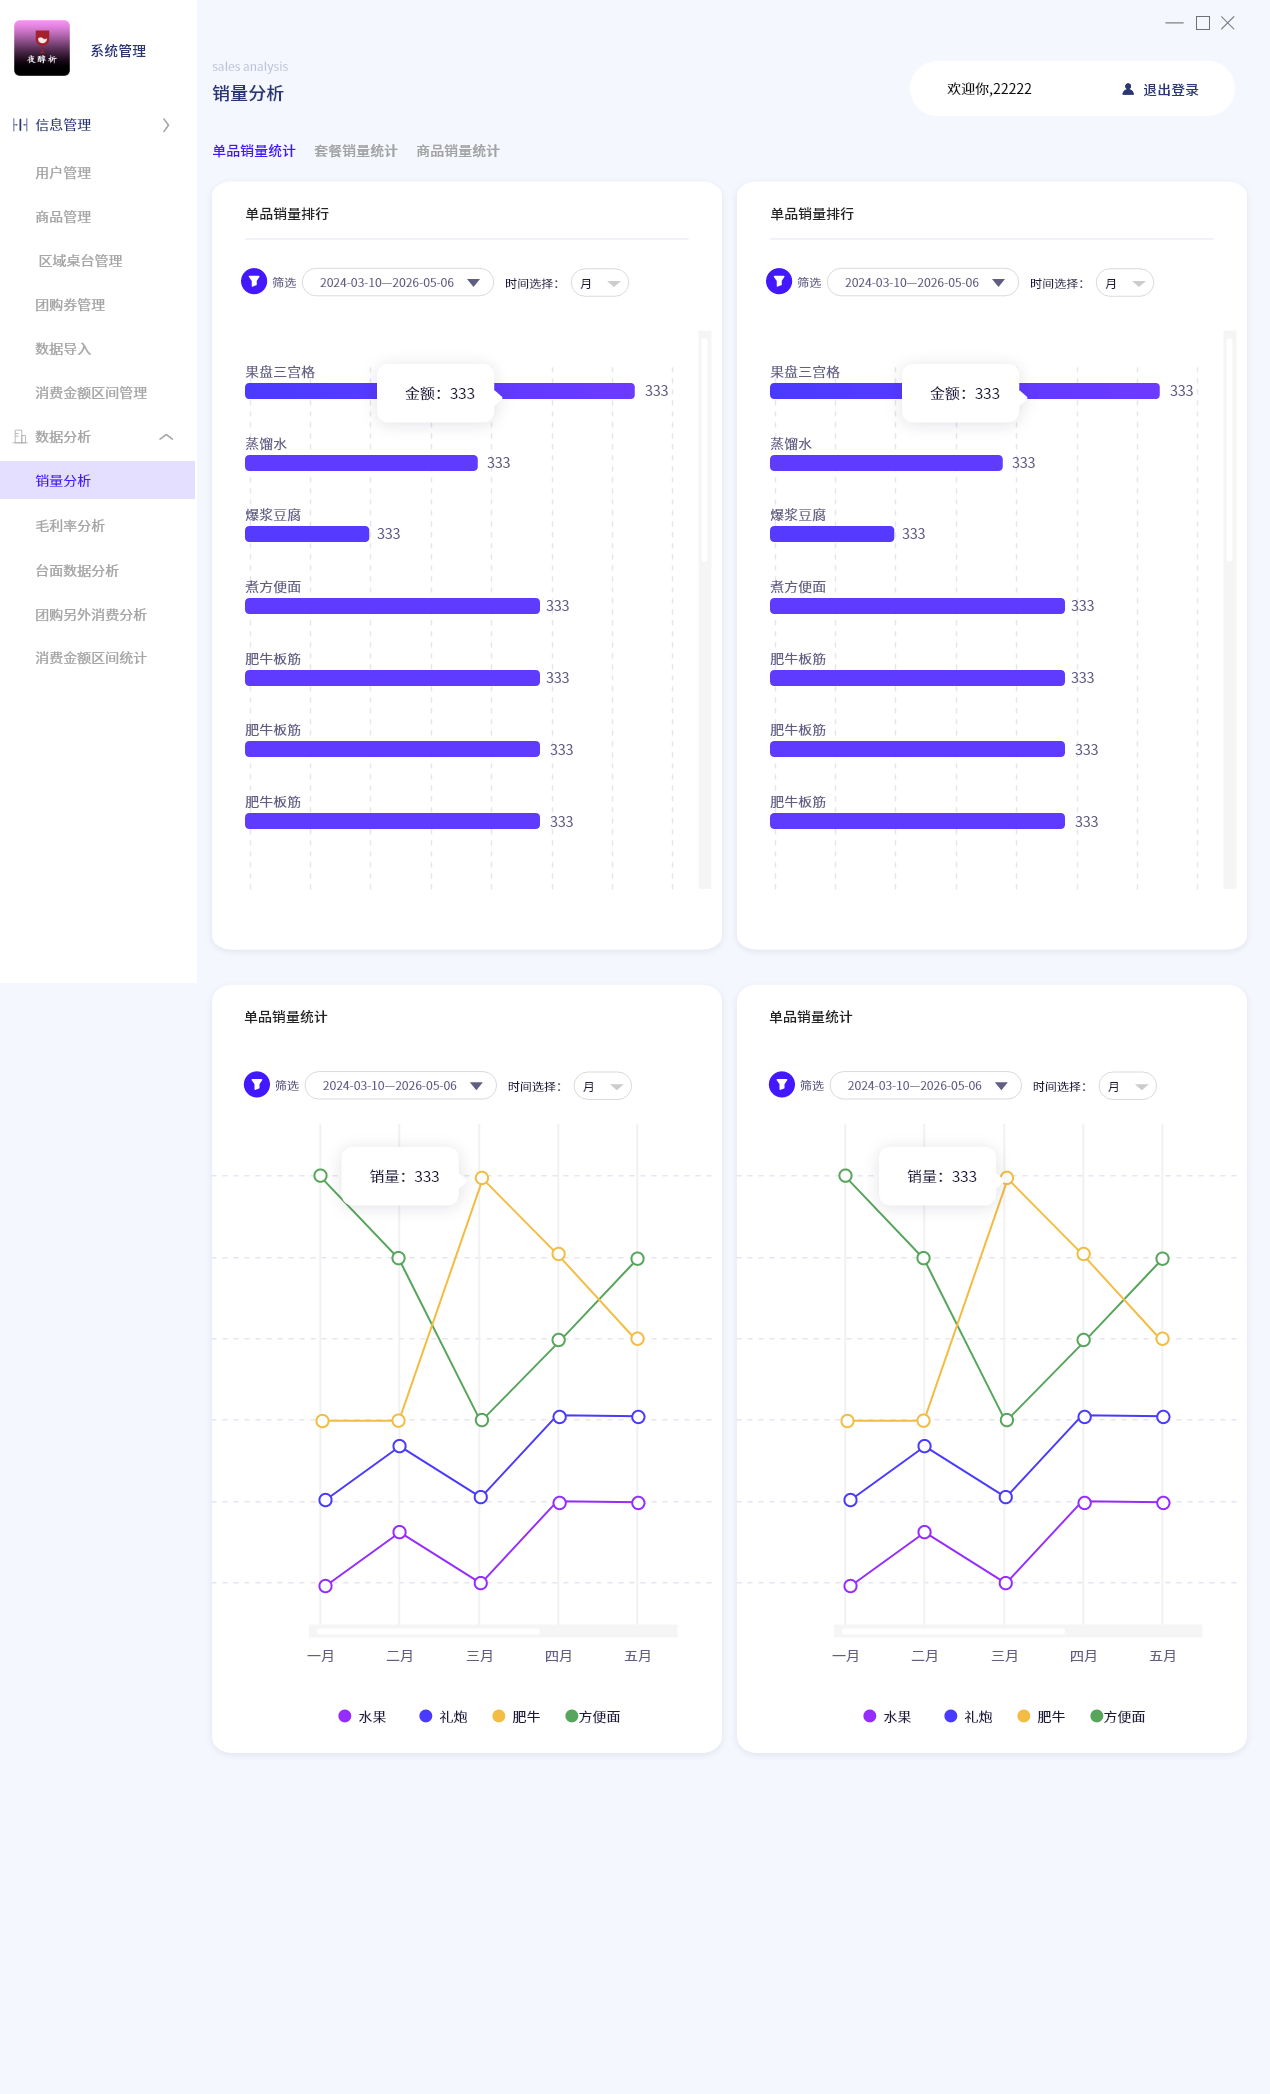Click the 信息管理 sidebar icon
Screen dimensions: 1270x2094
[20, 125]
